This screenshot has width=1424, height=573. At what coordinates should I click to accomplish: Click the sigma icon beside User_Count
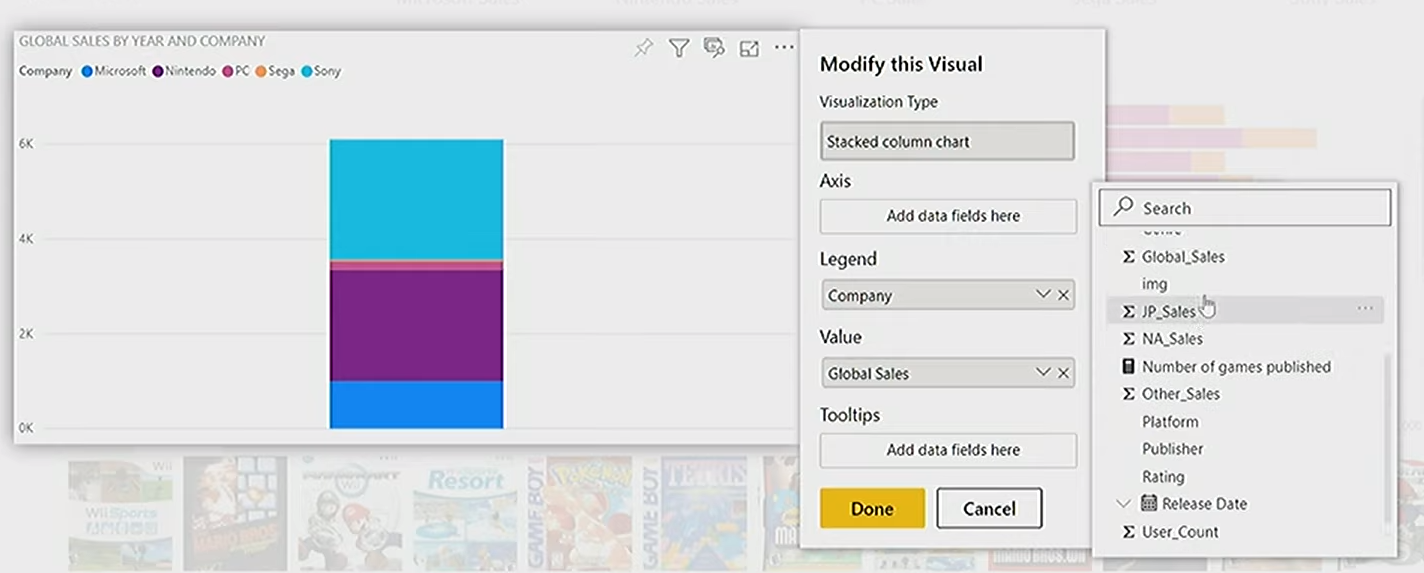[x=1128, y=532]
